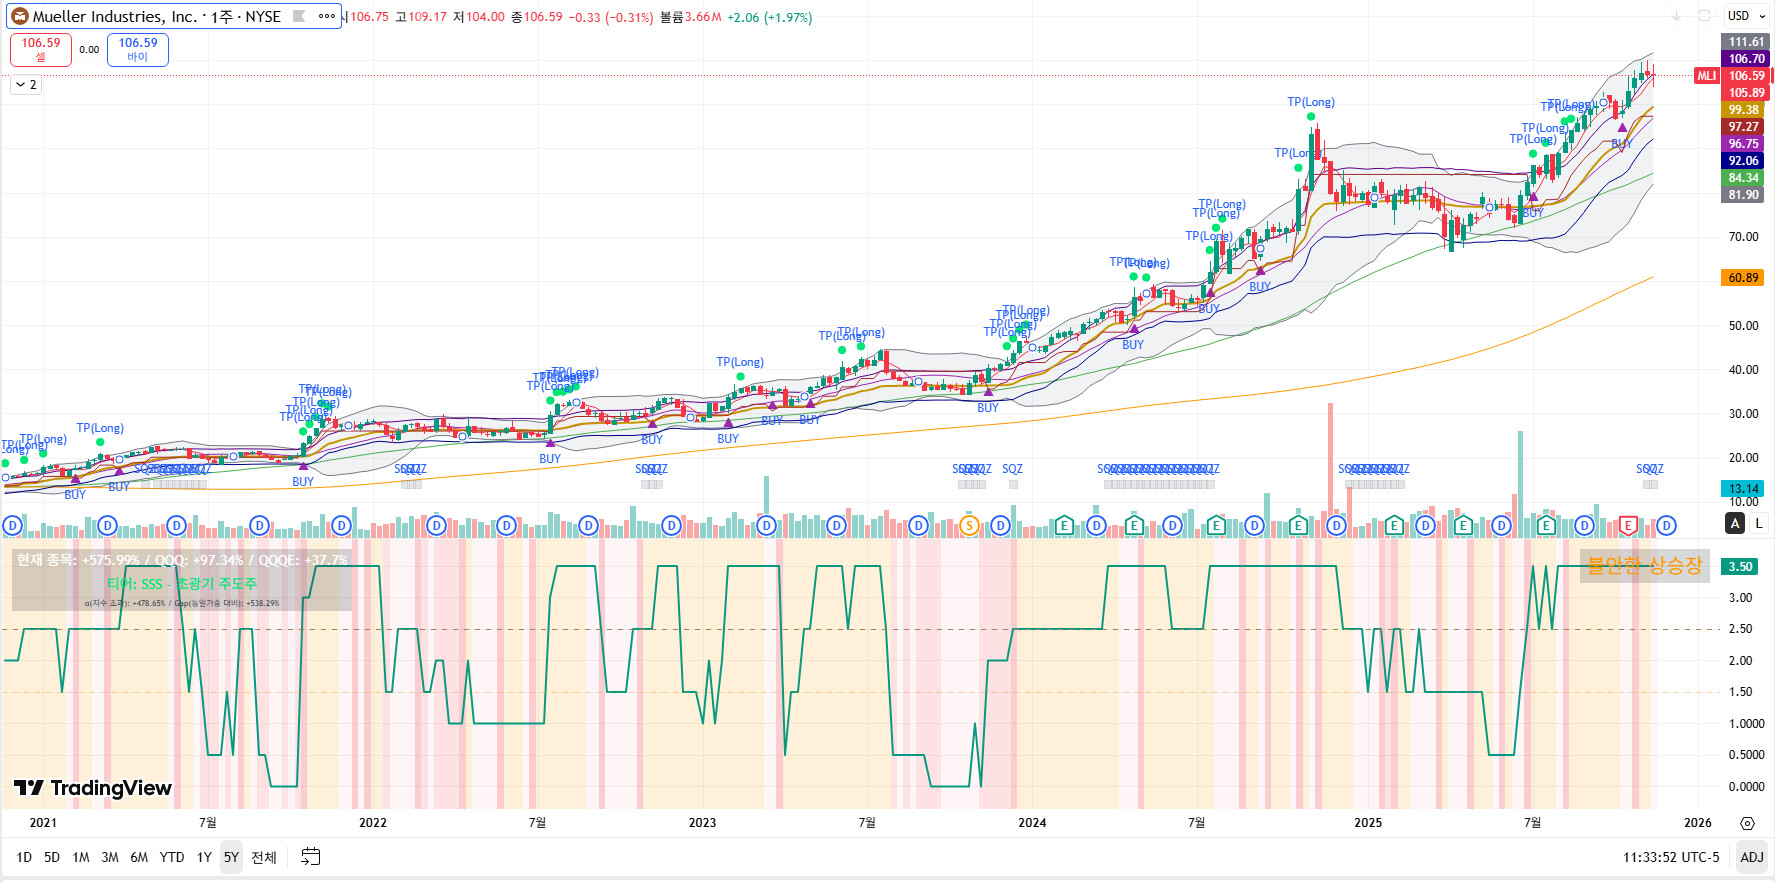Click the red E earnings marker
Viewport: 1775px width, 883px height.
(x=1628, y=525)
